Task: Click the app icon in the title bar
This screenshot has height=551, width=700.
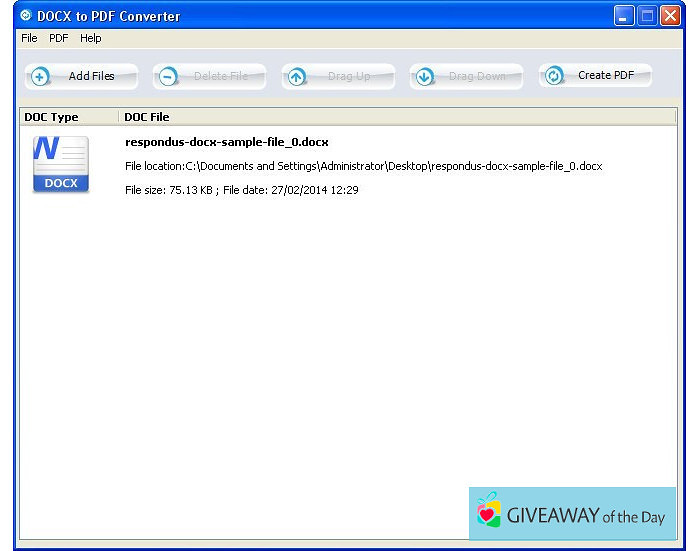Action: [26, 15]
